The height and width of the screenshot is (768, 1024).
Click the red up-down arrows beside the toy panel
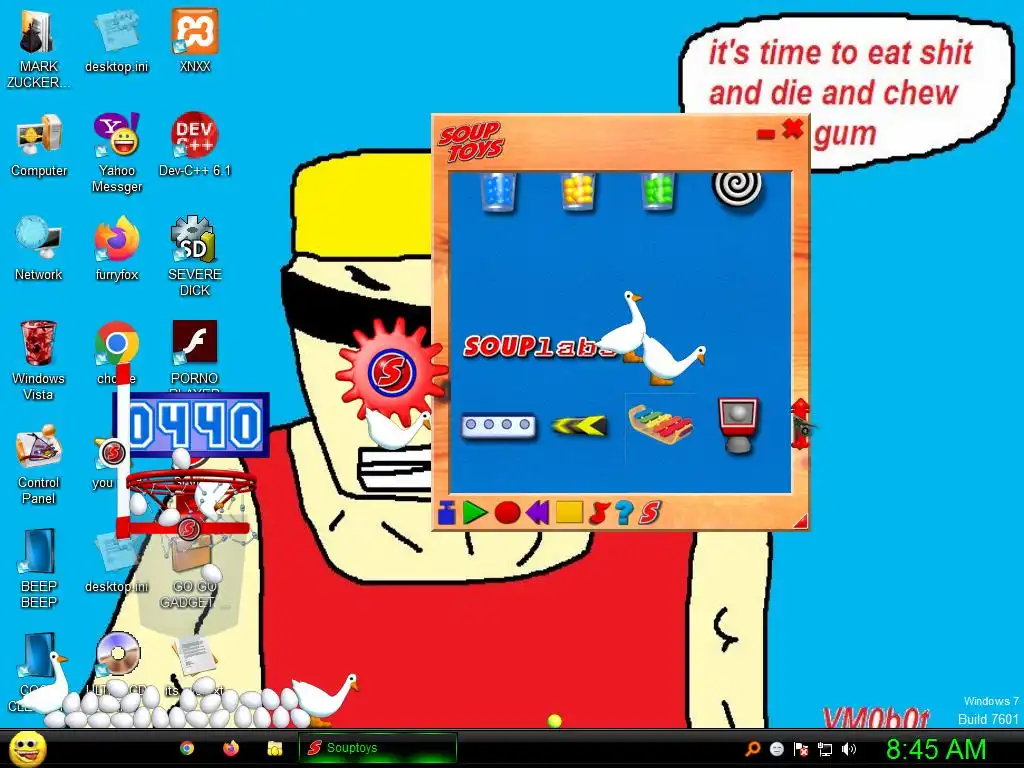(800, 424)
